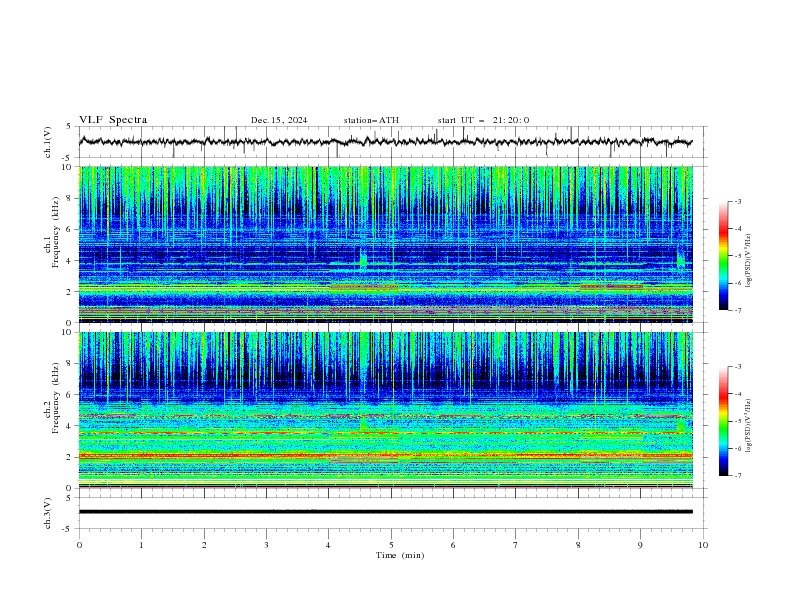Click the "3" tick on time axis

[266, 545]
